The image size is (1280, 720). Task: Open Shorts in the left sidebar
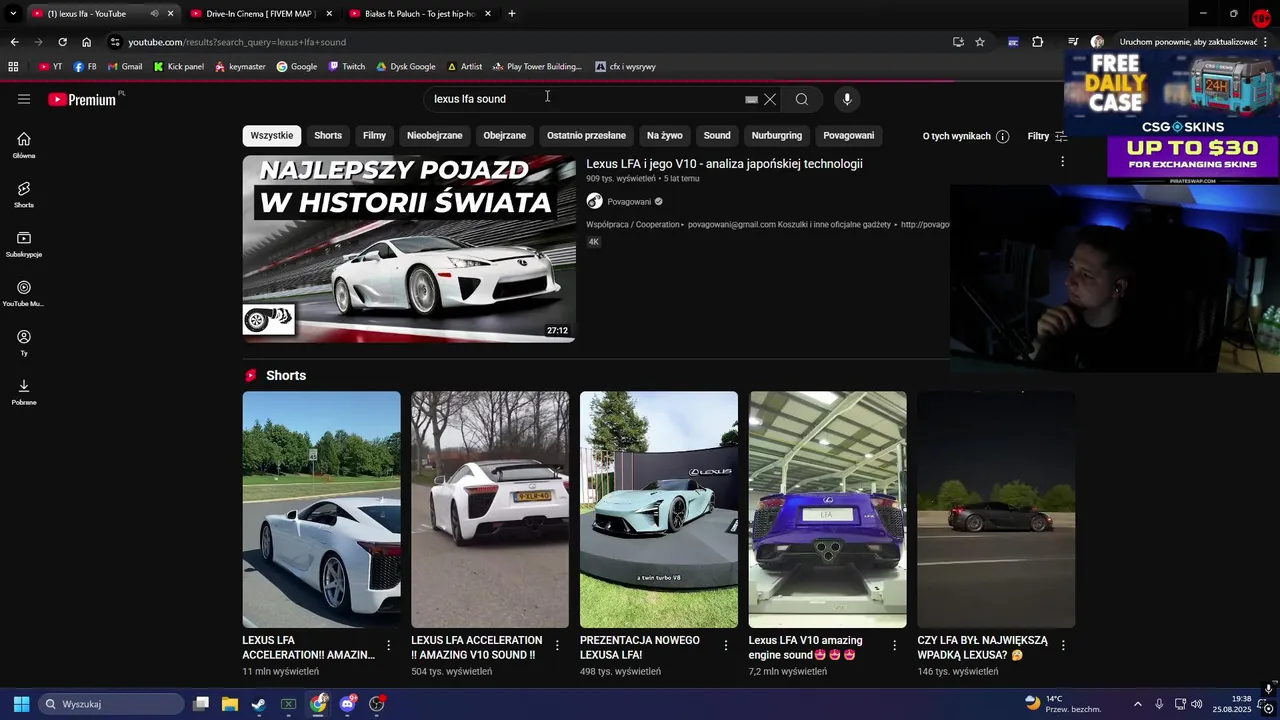24,194
